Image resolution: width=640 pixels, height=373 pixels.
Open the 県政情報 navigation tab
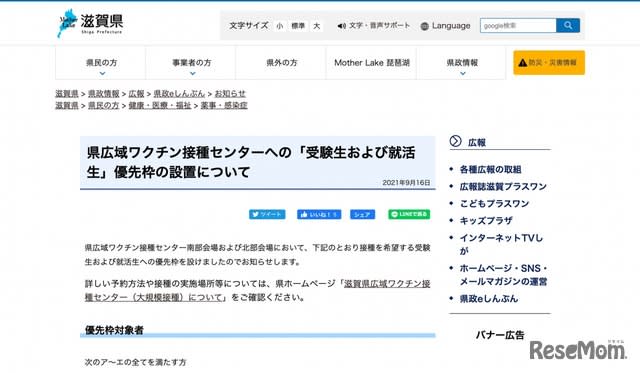pos(462,63)
